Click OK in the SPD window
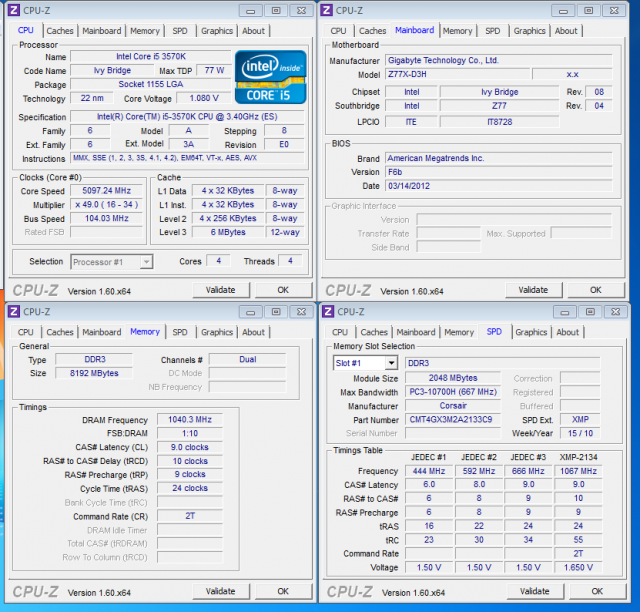The image size is (640, 612). click(x=597, y=591)
